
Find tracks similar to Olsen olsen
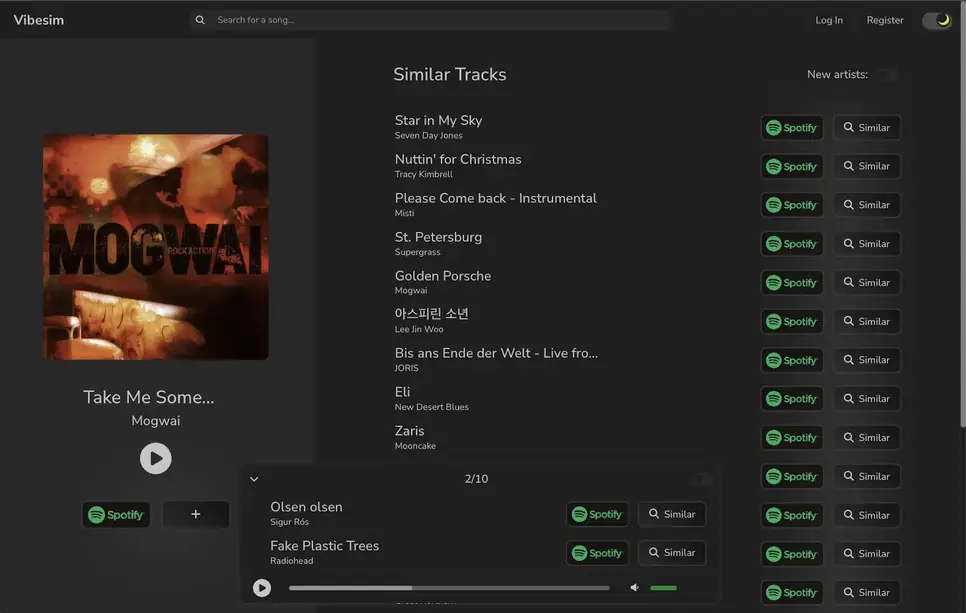672,514
